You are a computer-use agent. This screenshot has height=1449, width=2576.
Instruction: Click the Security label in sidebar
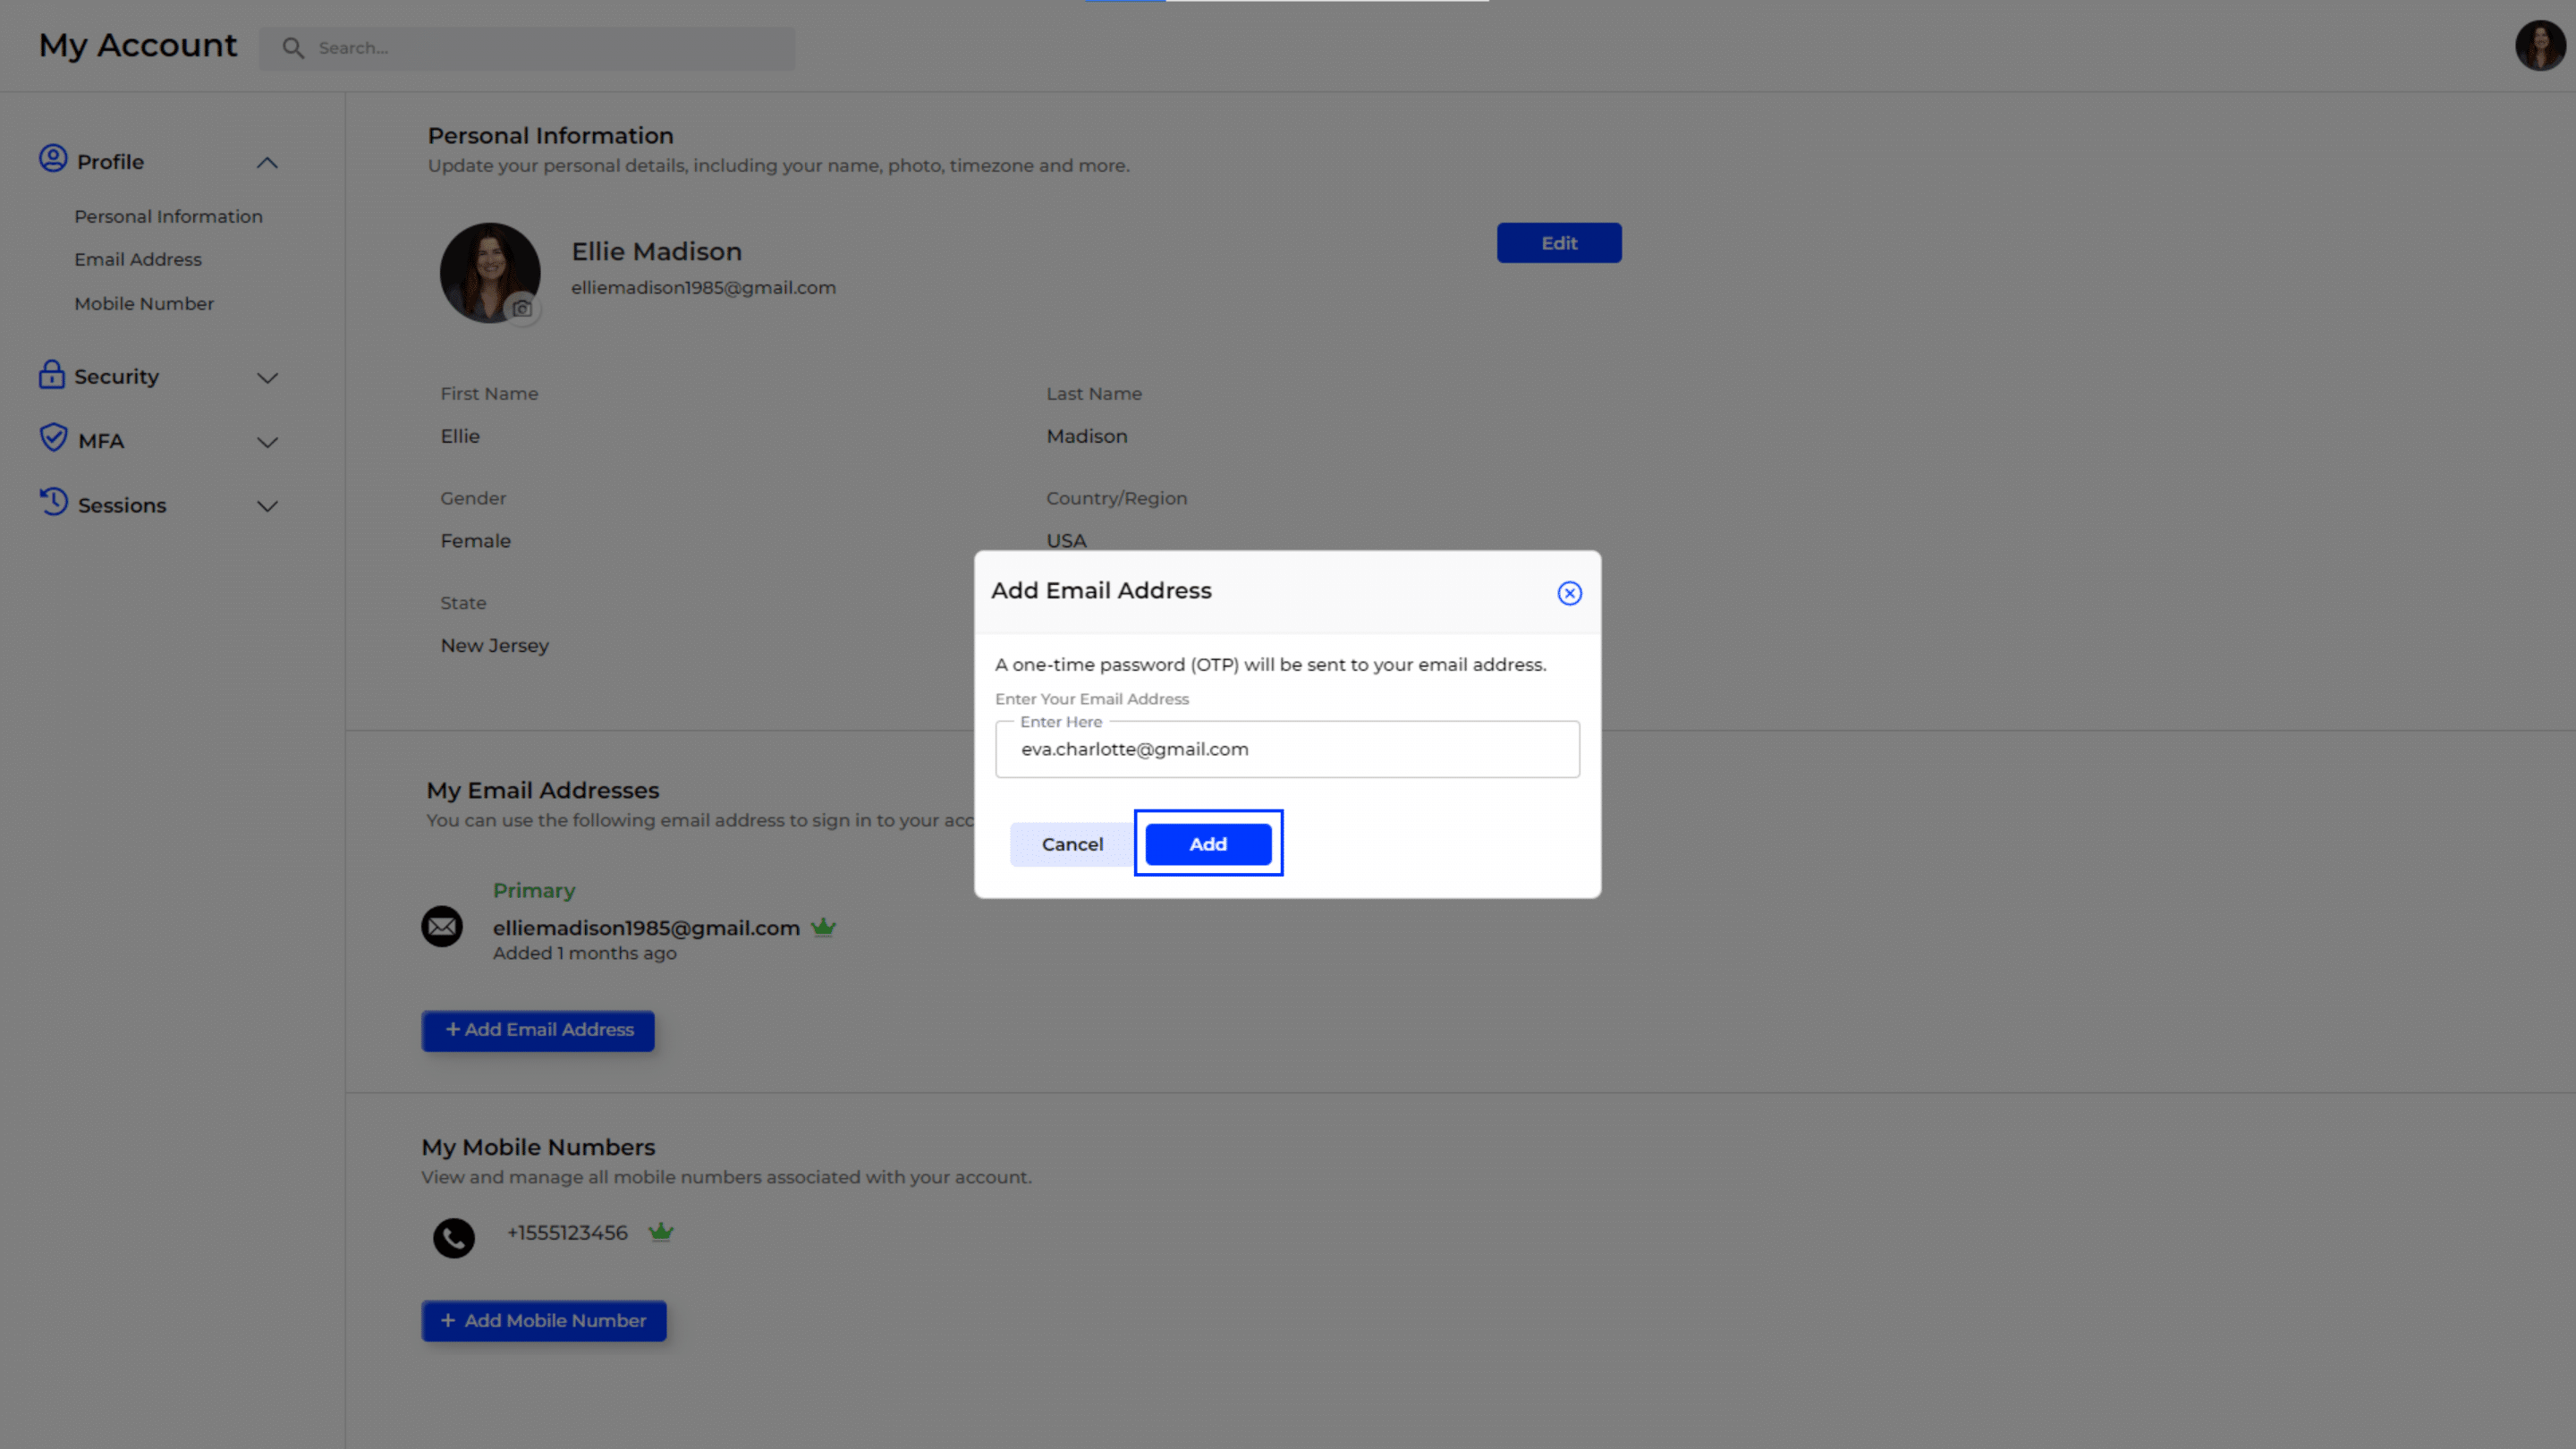coord(116,377)
